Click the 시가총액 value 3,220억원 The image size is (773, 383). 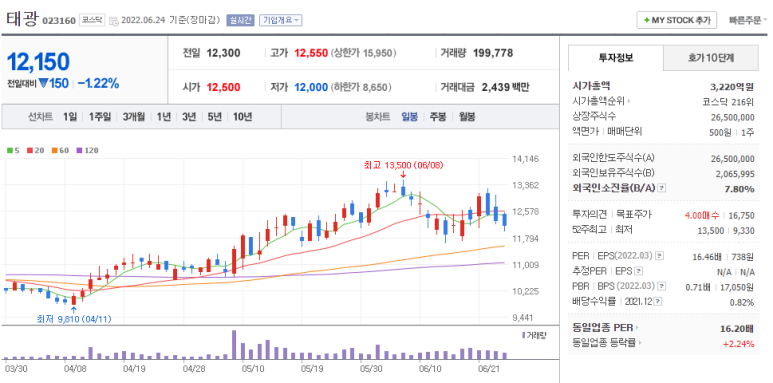coord(732,87)
